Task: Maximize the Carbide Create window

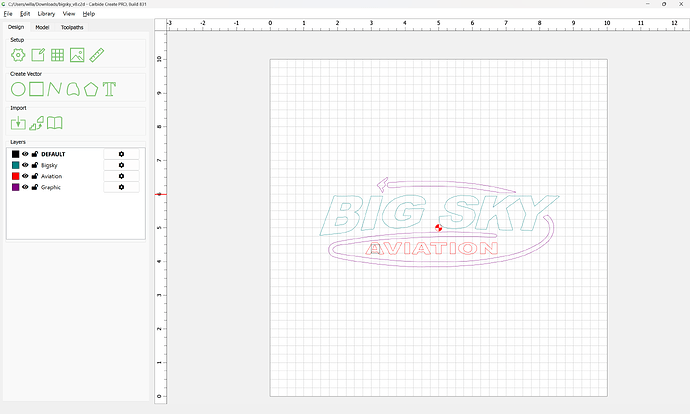Action: pos(664,4)
